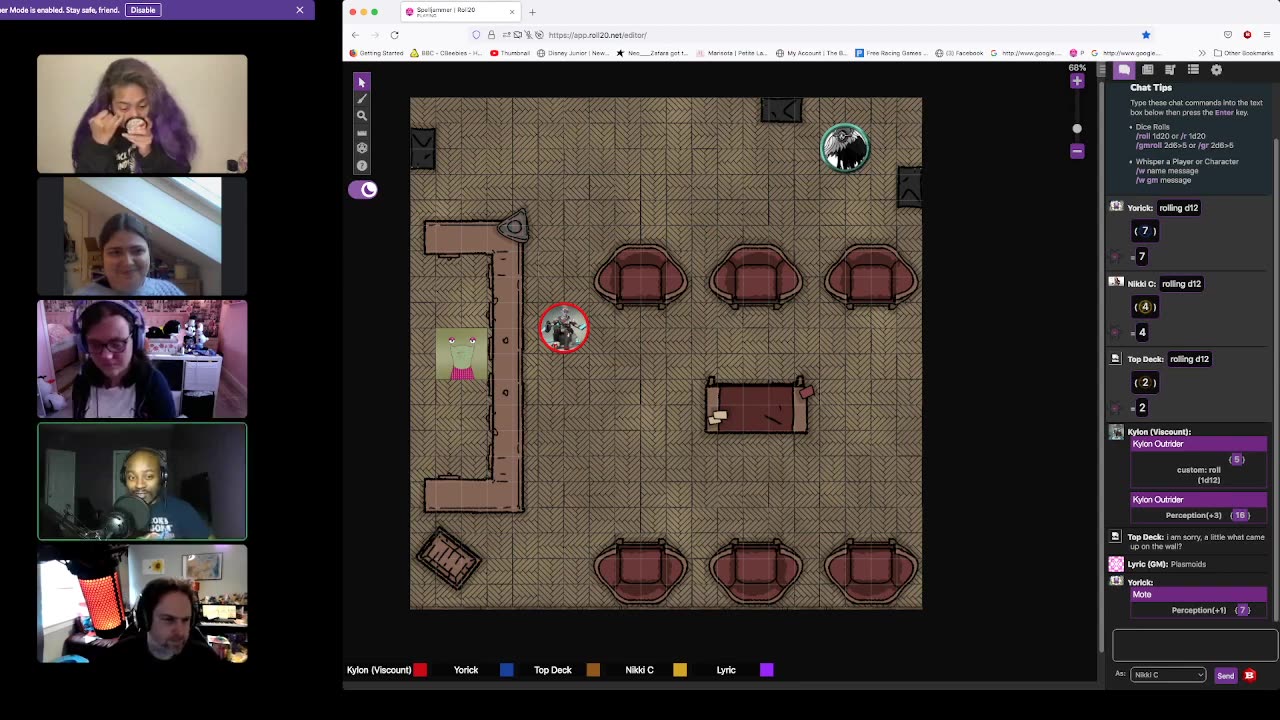The image size is (1280, 720).
Task: Click the Mote Perception(+1) roll result 7
Action: tap(1242, 610)
